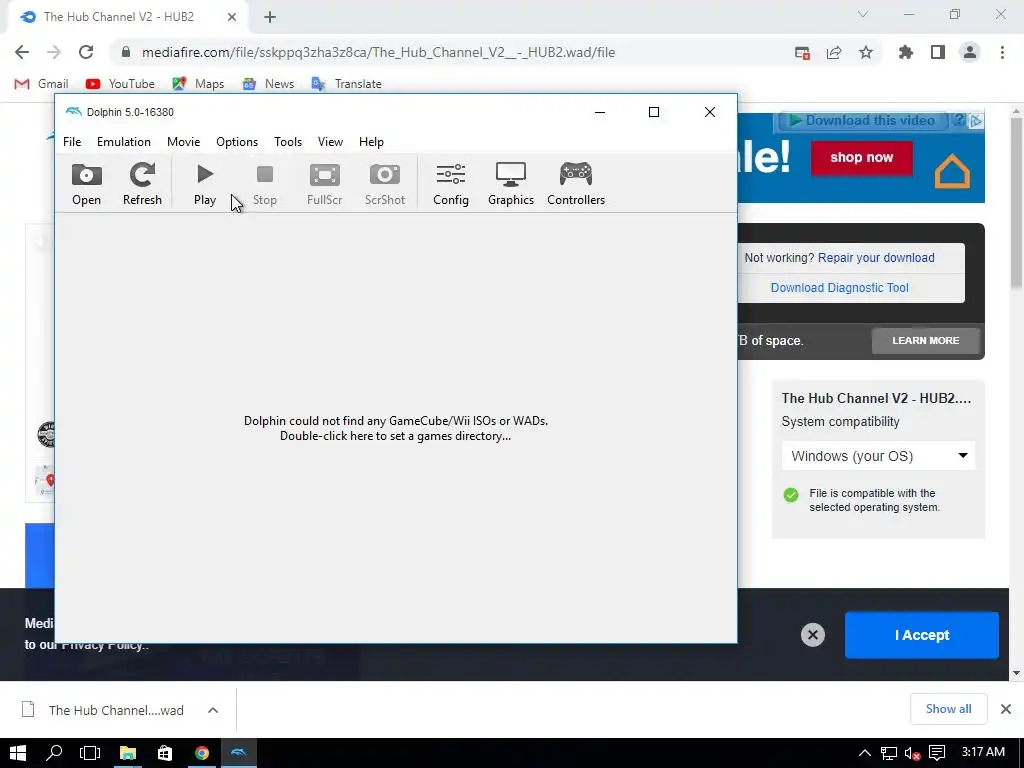
Task: Open Dolphin Graphics settings
Action: [511, 184]
